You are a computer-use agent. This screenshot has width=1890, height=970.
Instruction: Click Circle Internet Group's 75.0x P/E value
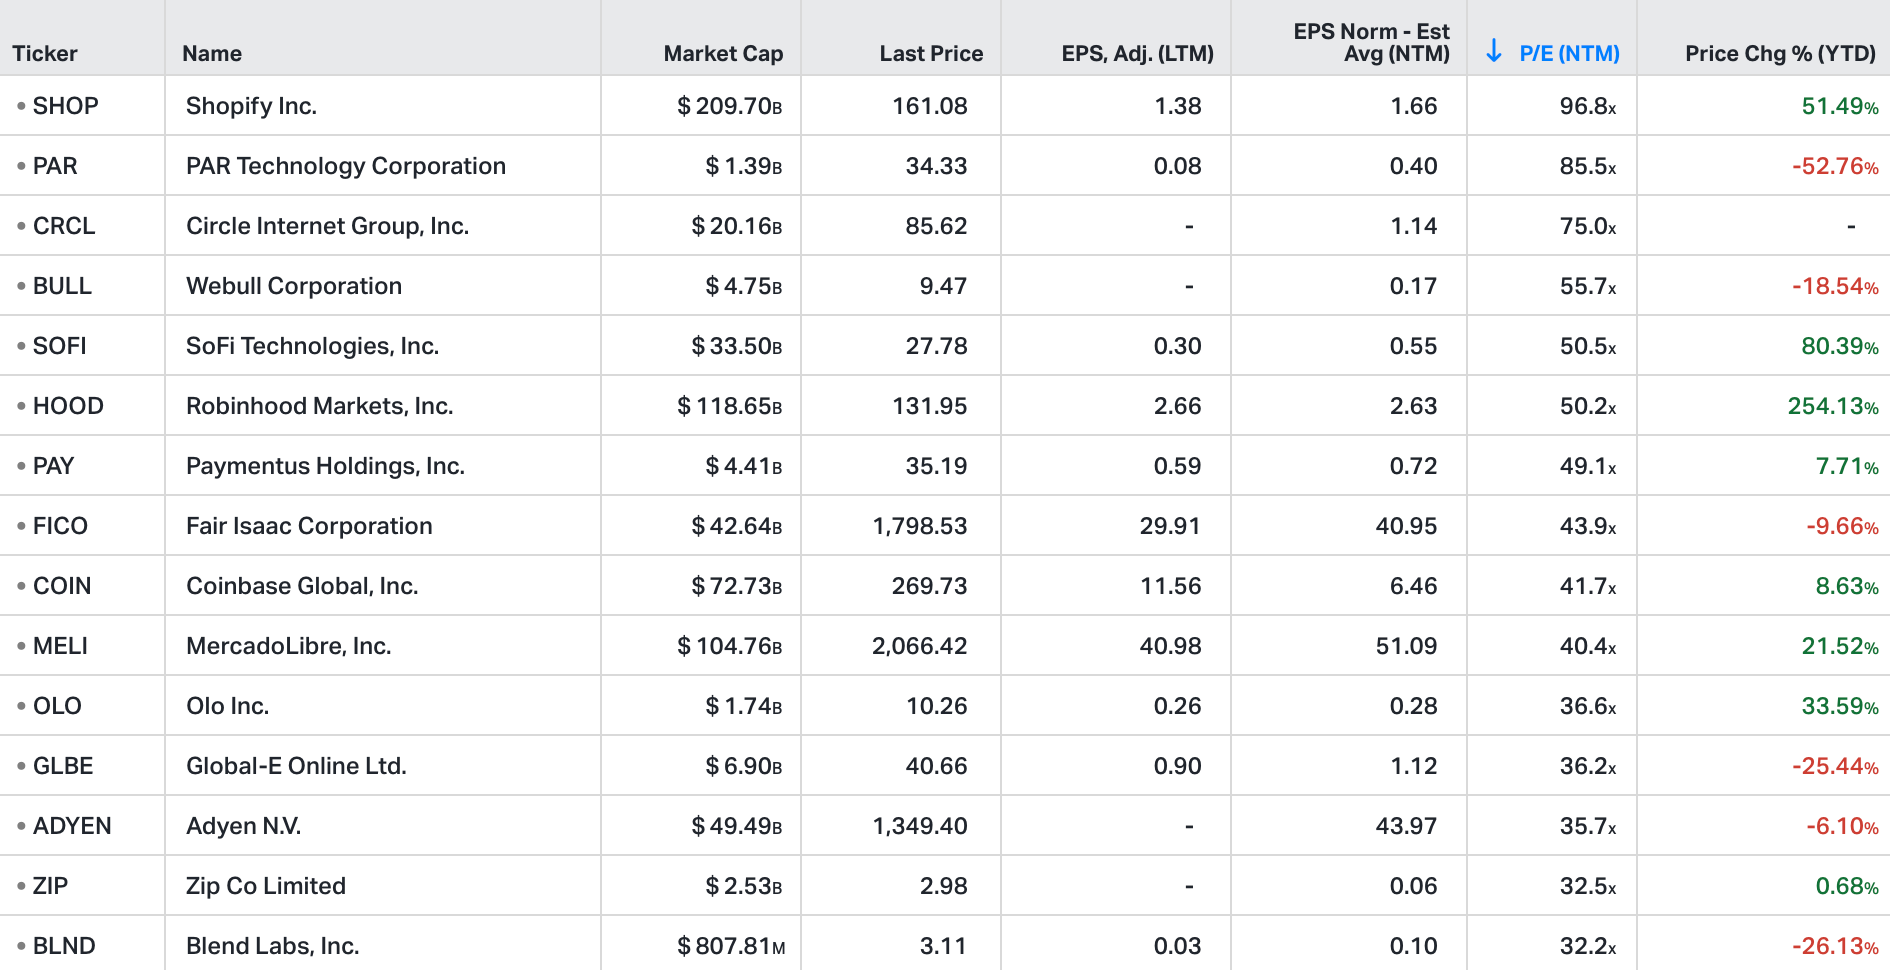pyautogui.click(x=1587, y=226)
